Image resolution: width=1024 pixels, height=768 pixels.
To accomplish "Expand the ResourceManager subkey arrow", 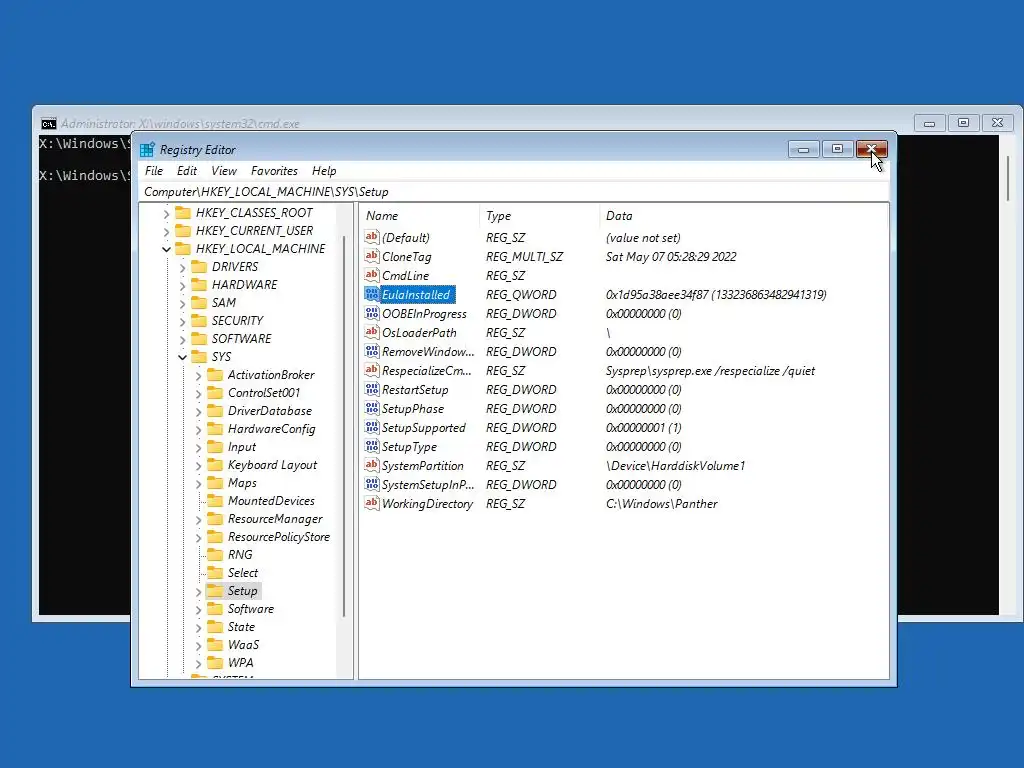I will click(199, 519).
